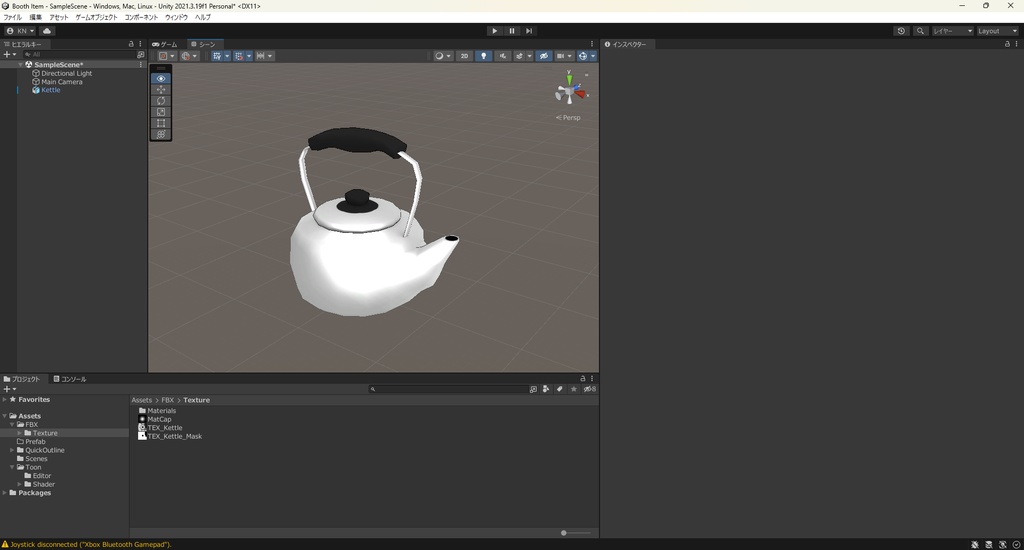This screenshot has height=550, width=1024.
Task: Click the Pause button
Action: [512, 31]
